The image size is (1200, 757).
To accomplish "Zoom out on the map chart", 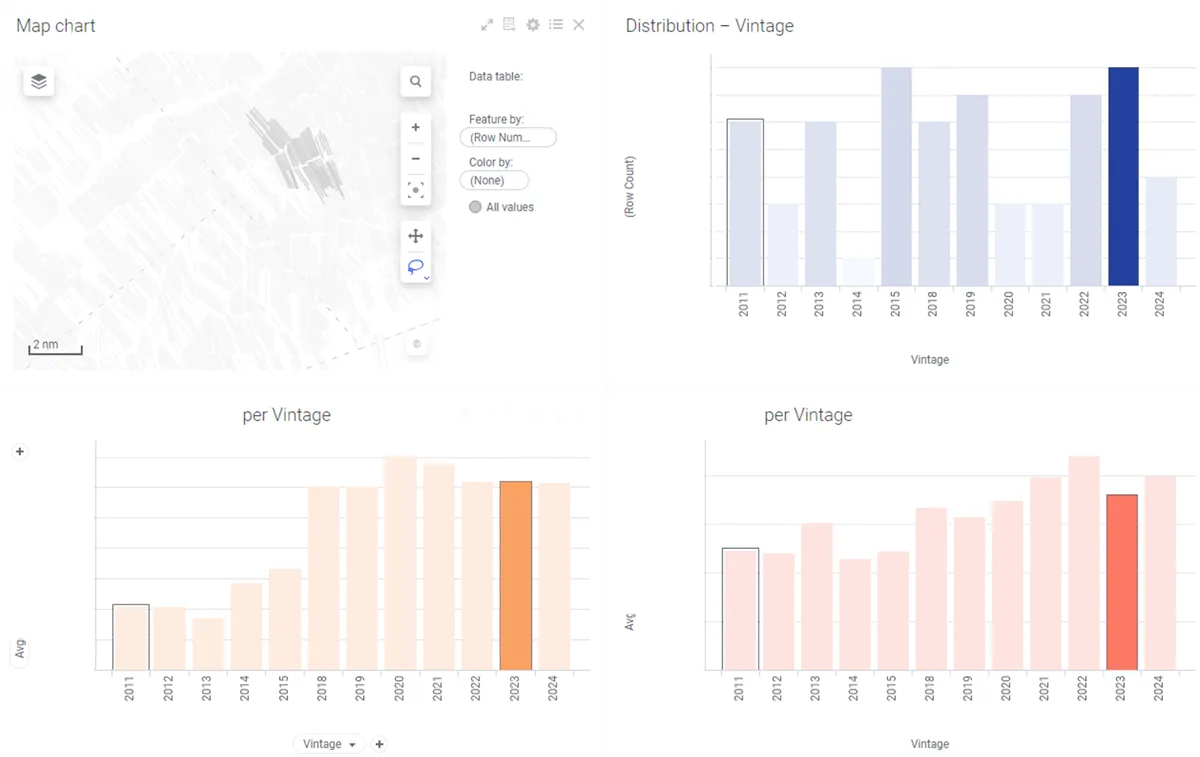I will pyautogui.click(x=416, y=159).
